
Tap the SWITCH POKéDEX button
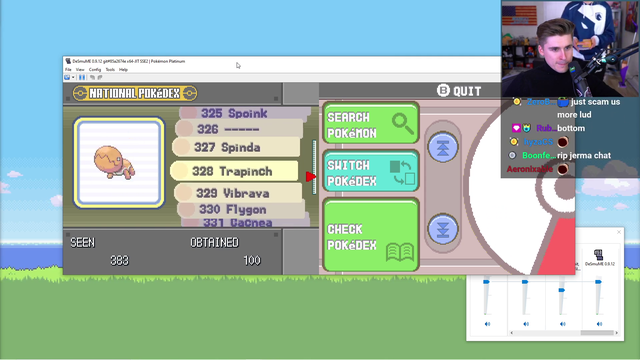(371, 171)
